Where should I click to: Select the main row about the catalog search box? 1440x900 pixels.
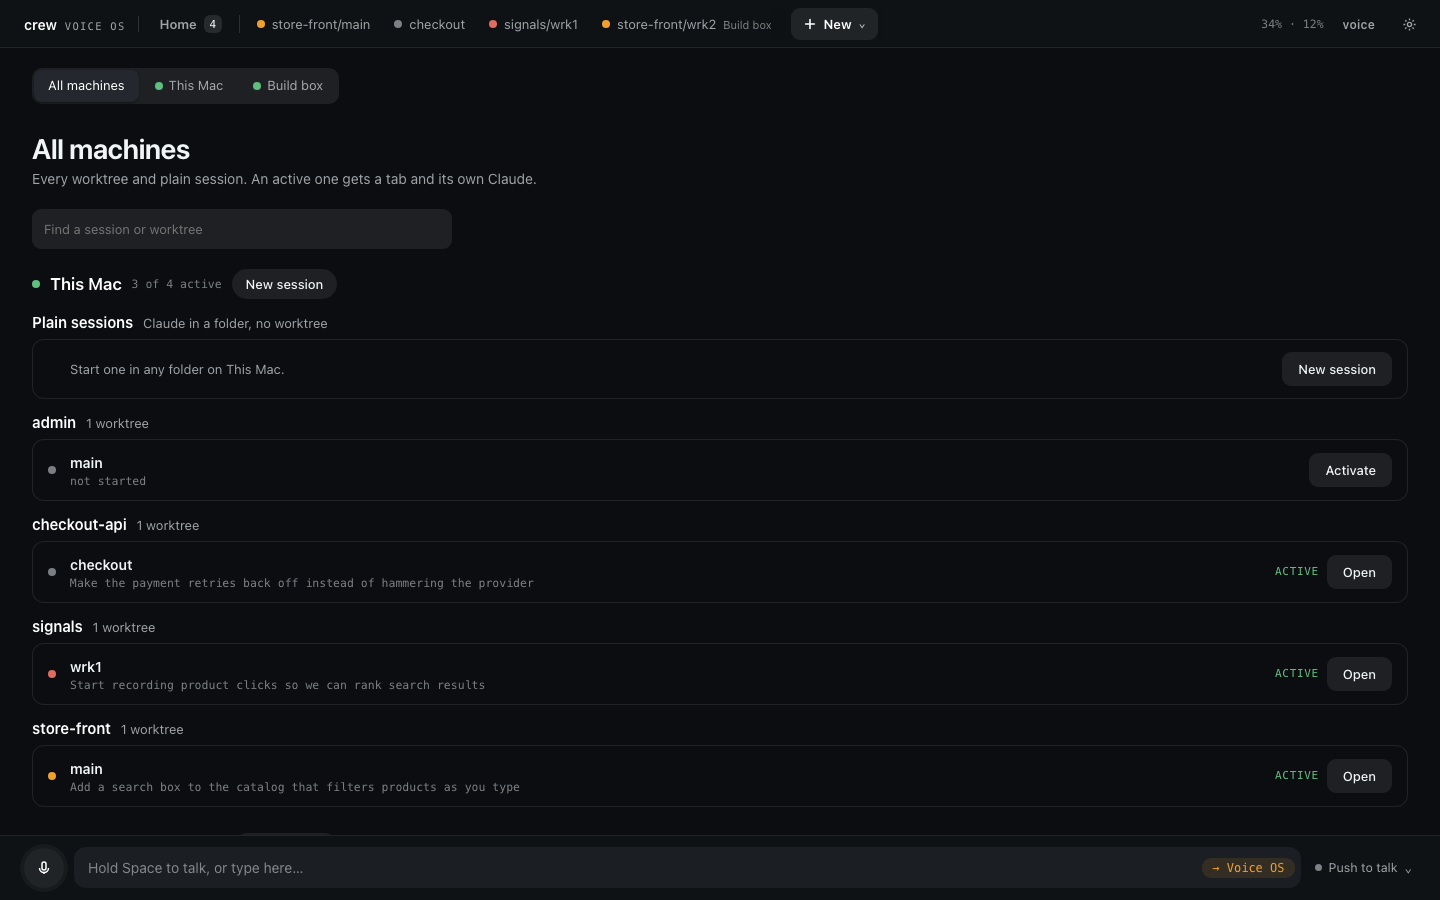(x=720, y=776)
